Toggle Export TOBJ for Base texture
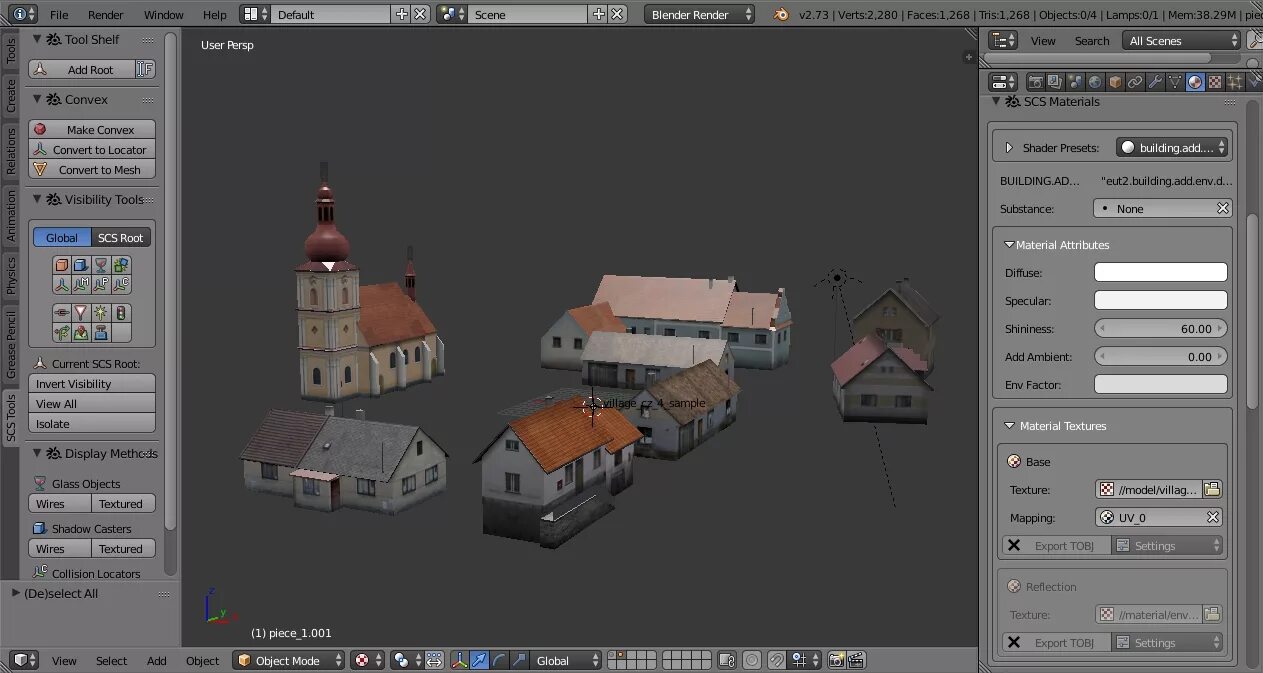1263x673 pixels. pyautogui.click(x=1057, y=545)
